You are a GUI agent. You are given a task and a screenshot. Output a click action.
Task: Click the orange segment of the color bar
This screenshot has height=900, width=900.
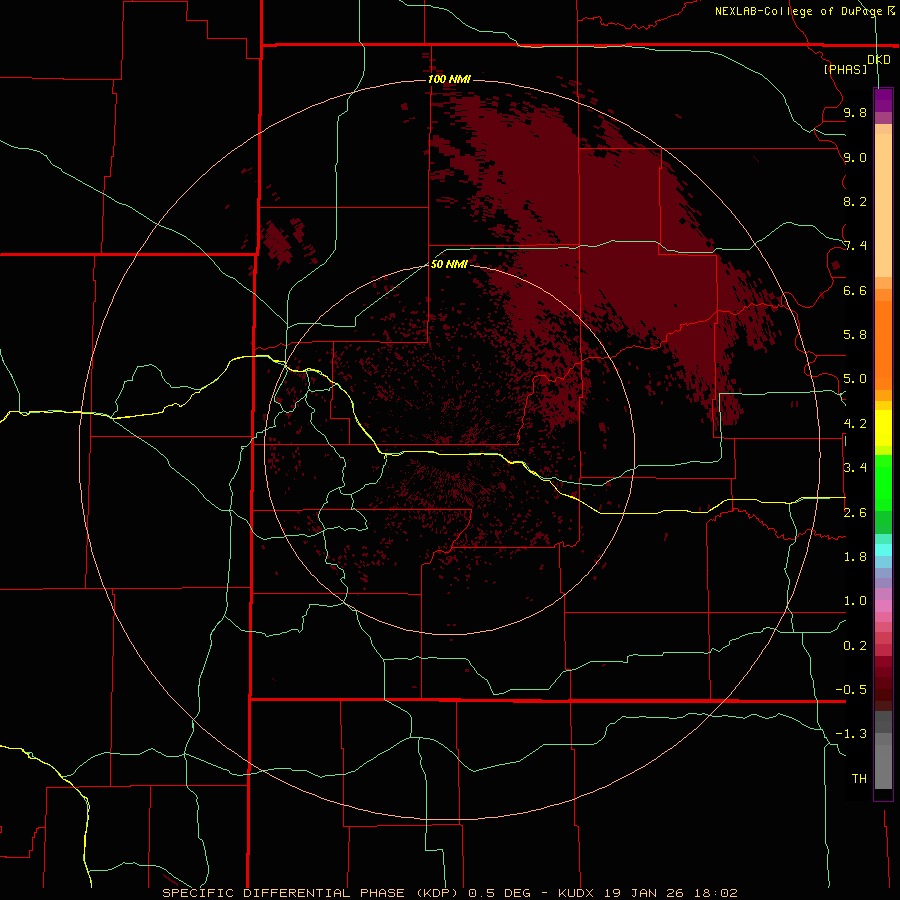tap(883, 344)
